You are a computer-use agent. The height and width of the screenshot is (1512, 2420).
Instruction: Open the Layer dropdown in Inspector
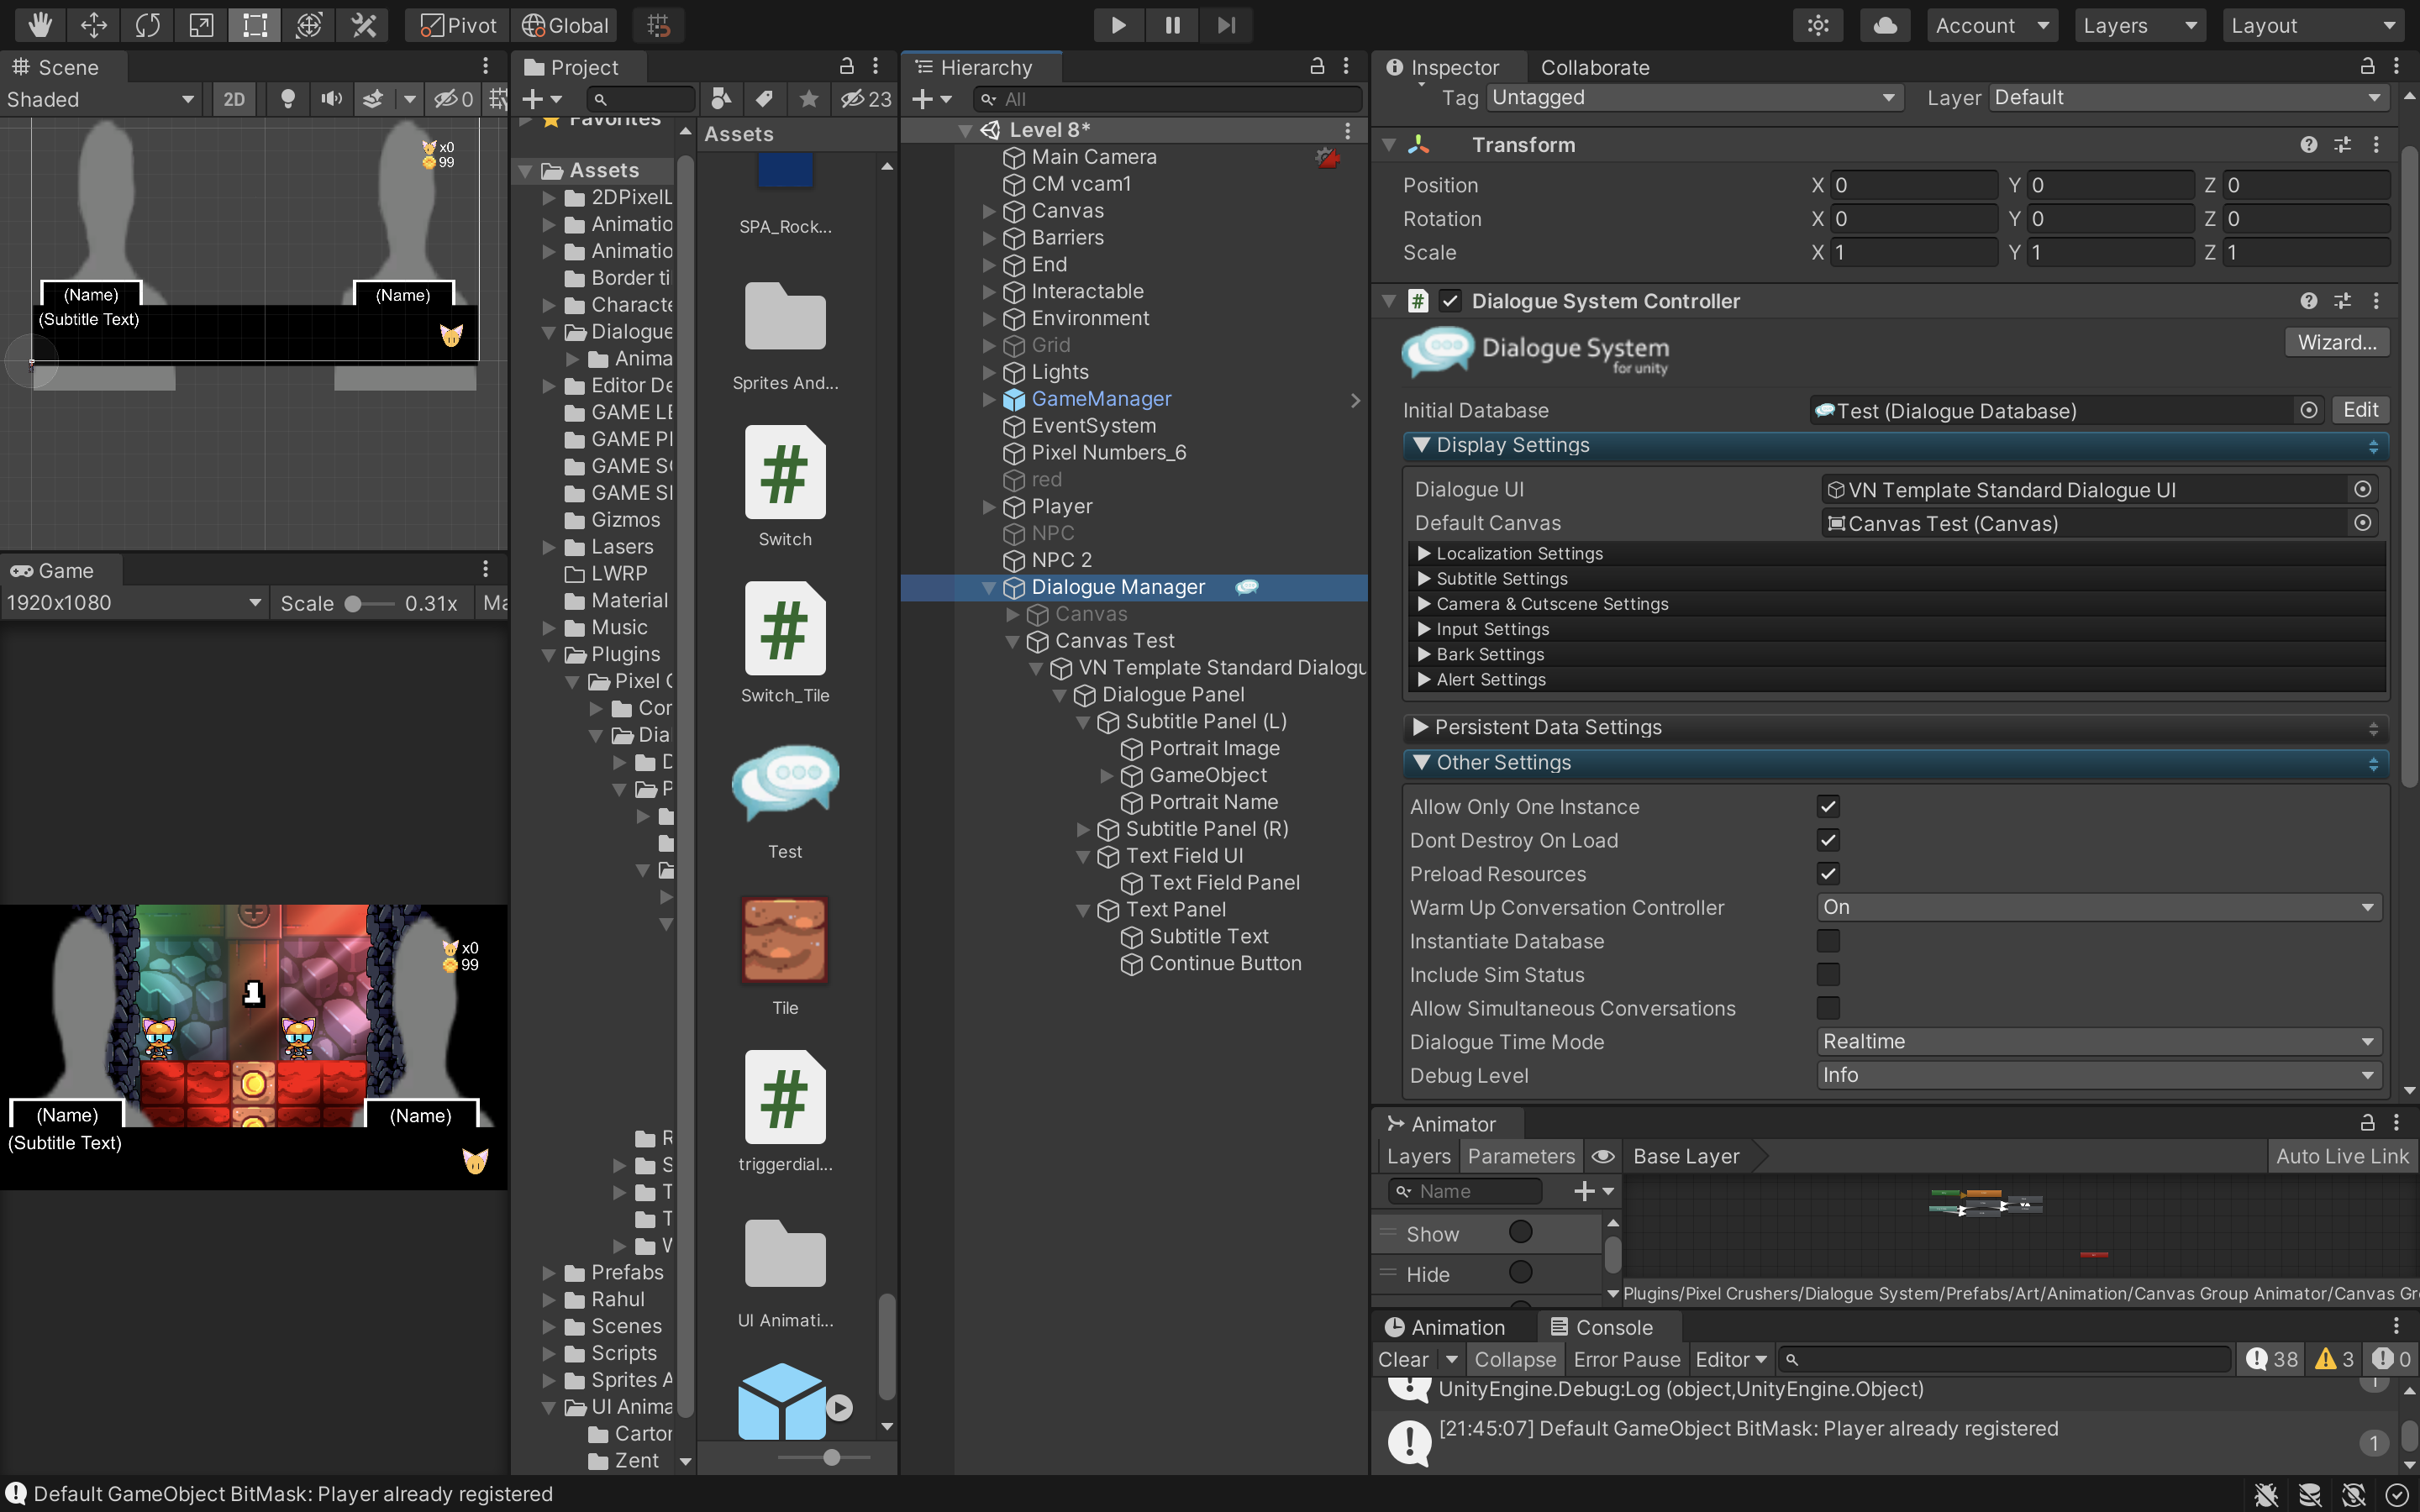[x=2187, y=97]
